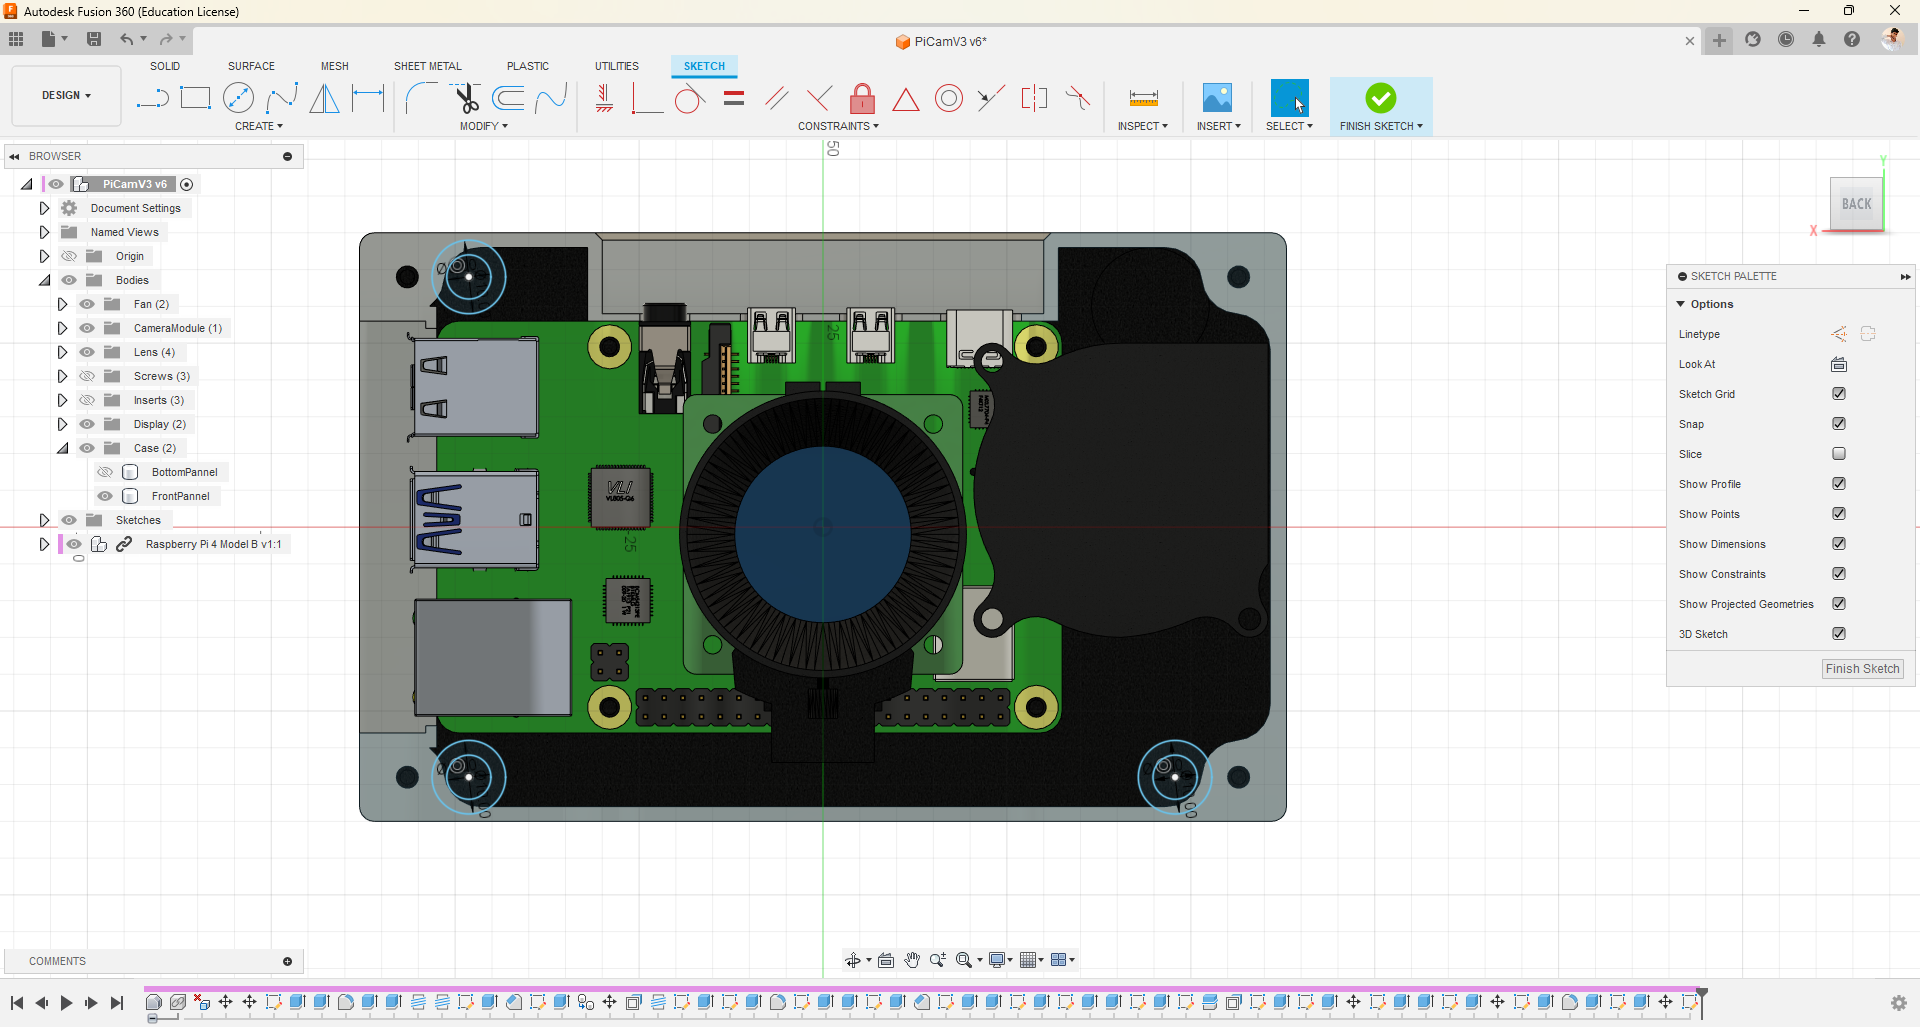The image size is (1920, 1027).
Task: Click the Select tool icon
Action: (1289, 98)
